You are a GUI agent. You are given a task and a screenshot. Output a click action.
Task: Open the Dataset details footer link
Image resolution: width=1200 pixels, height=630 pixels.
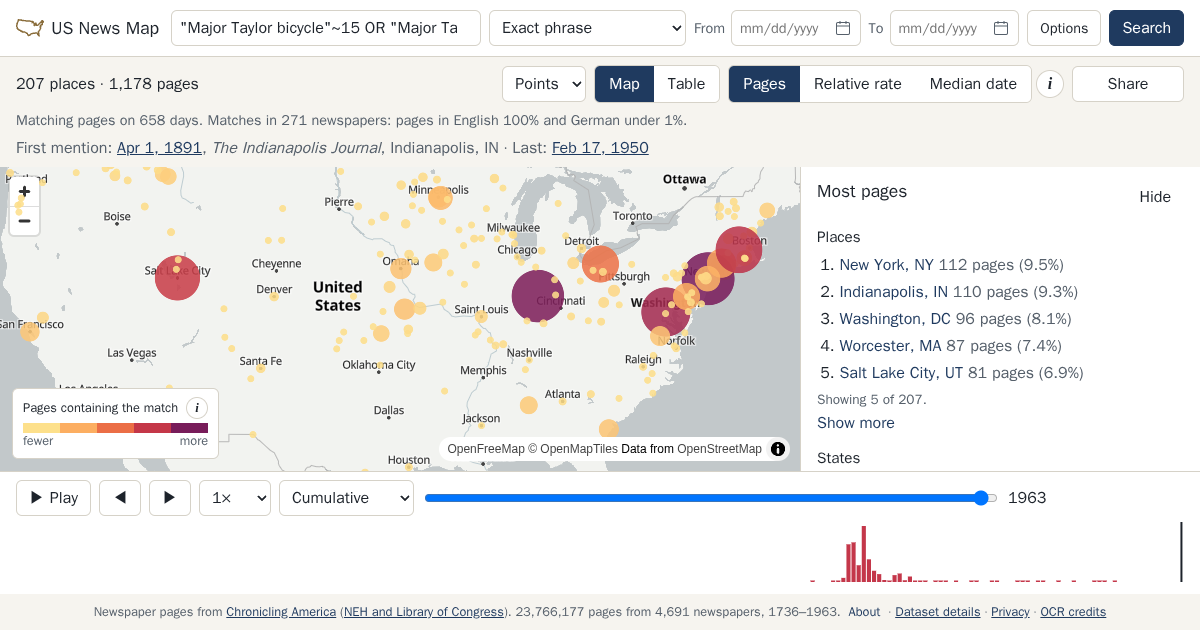[x=938, y=612]
